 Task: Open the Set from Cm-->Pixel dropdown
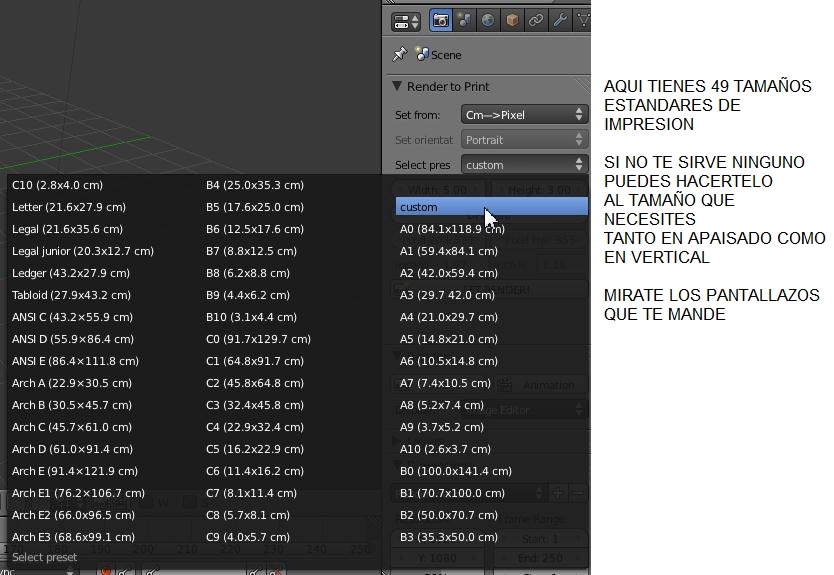tap(524, 114)
